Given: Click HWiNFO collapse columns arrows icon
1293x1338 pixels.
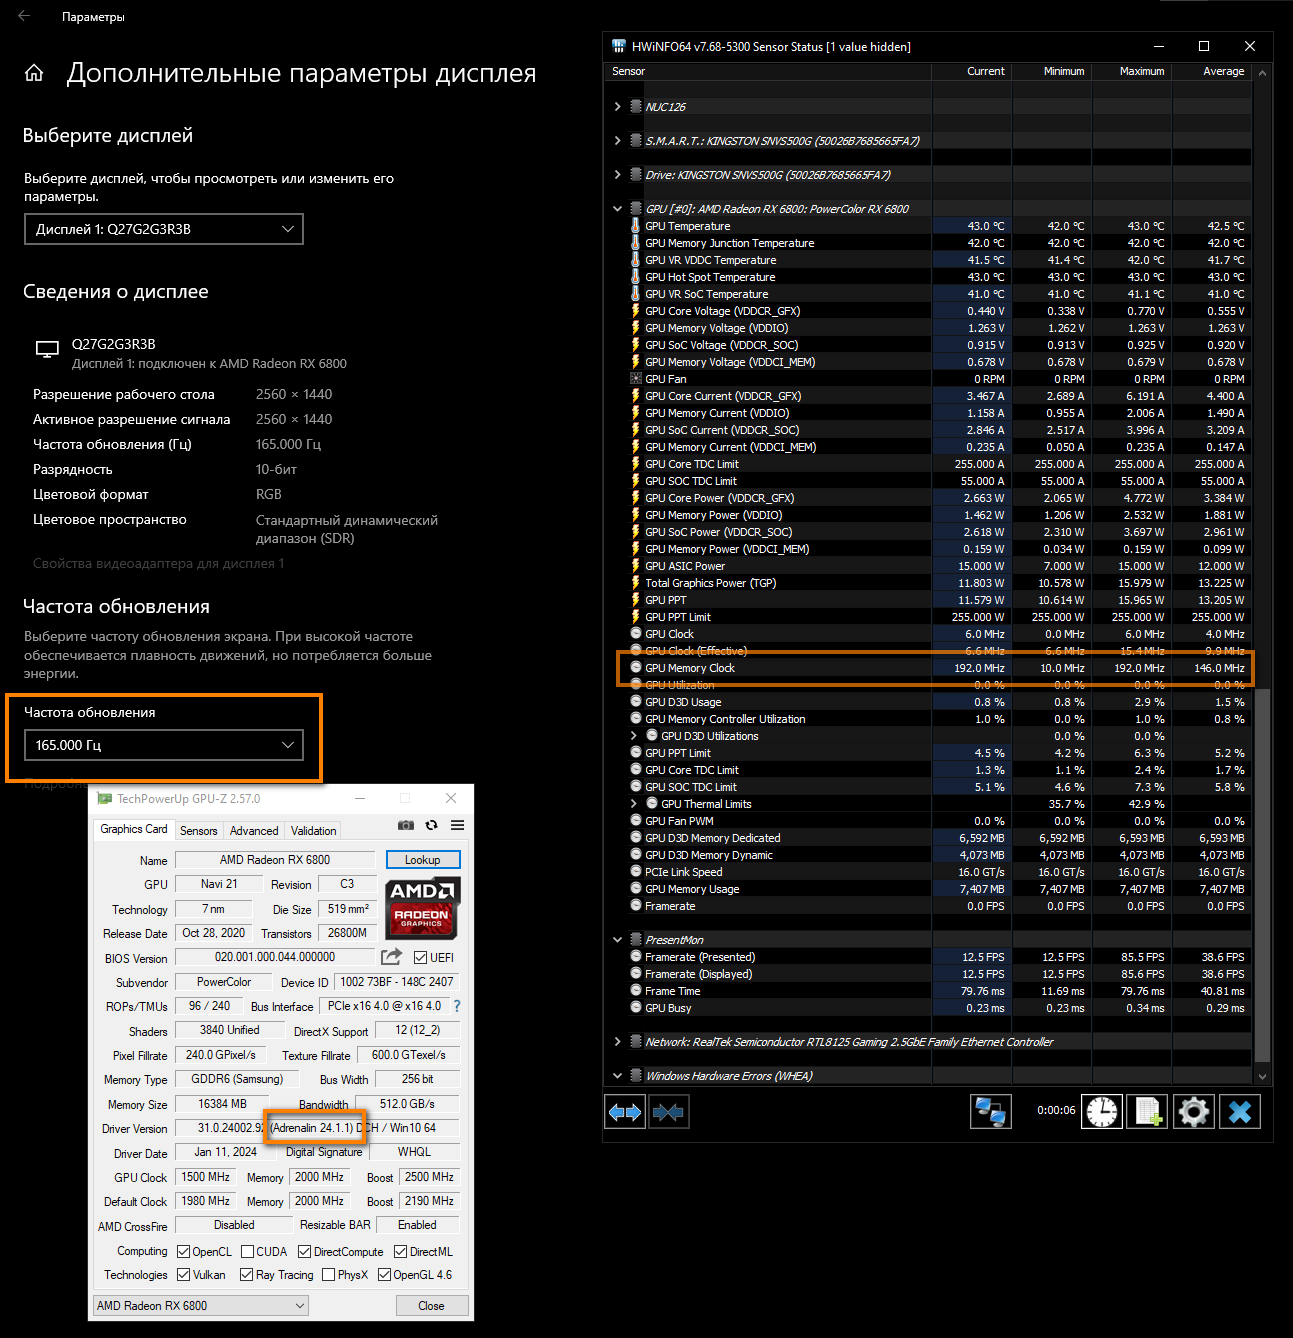Looking at the screenshot, I should click(x=667, y=1112).
